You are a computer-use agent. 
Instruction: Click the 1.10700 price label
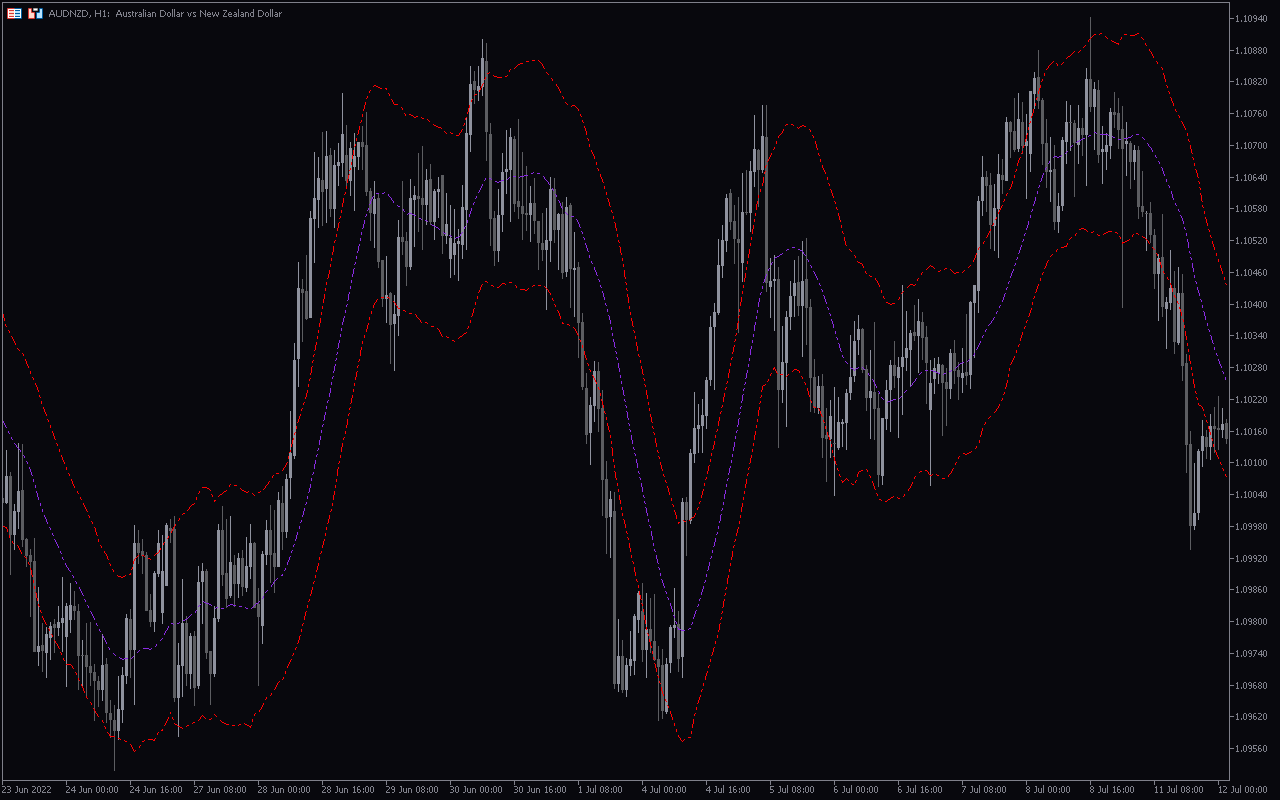pyautogui.click(x=1252, y=146)
